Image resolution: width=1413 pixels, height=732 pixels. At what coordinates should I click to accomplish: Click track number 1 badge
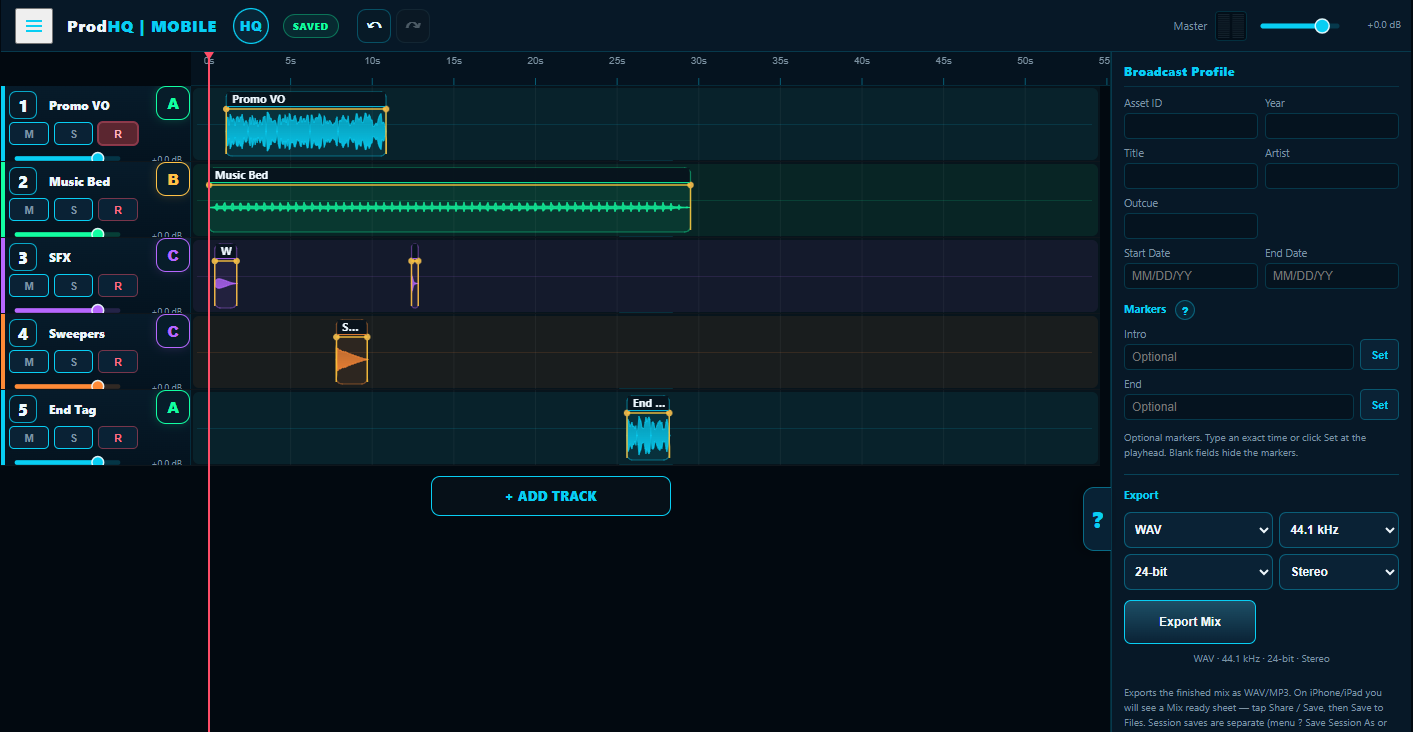(x=23, y=105)
